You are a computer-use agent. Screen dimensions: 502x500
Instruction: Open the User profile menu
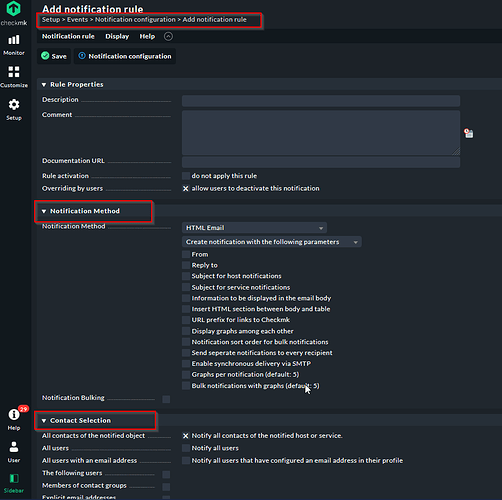14,452
